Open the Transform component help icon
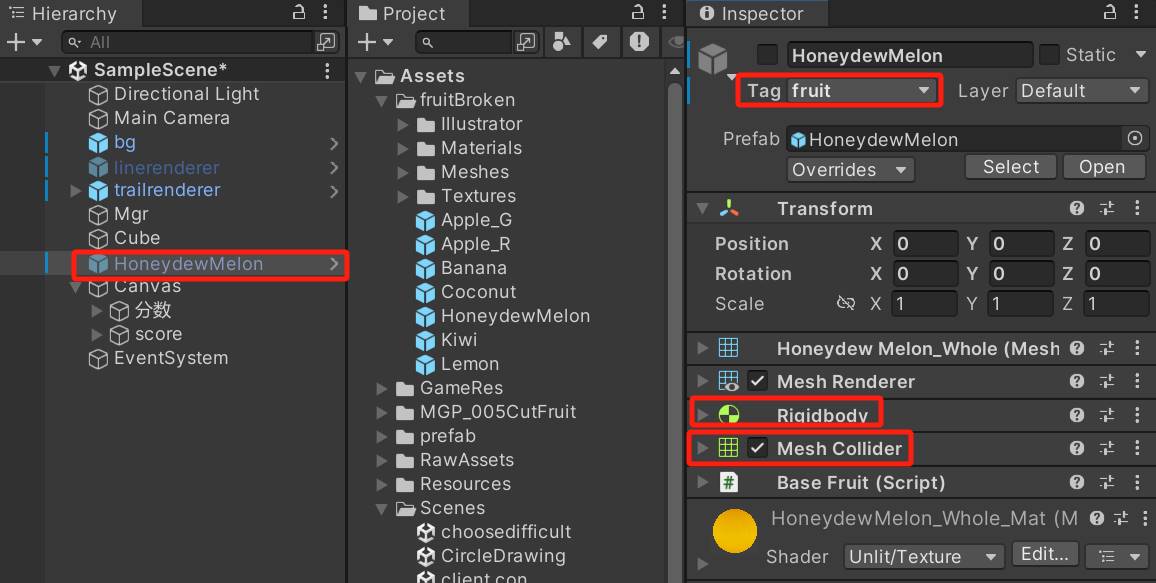Viewport: 1156px width, 583px height. click(x=1077, y=209)
